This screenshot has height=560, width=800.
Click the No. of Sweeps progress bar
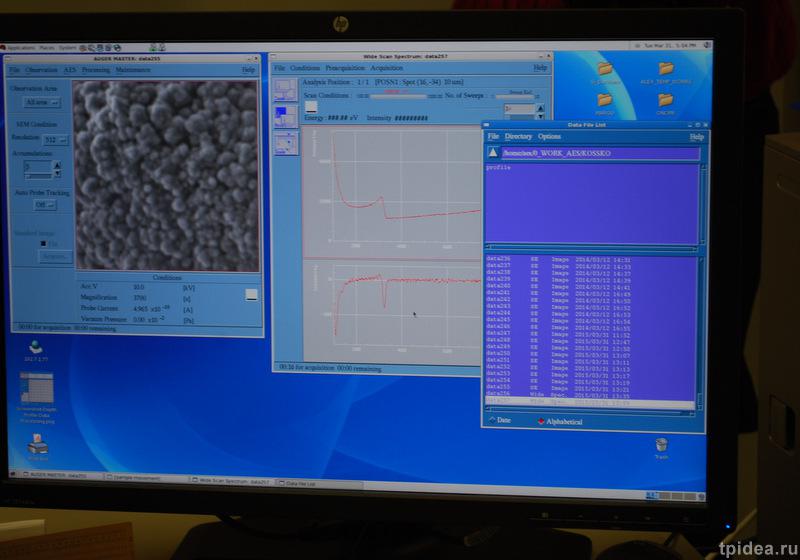tap(515, 96)
